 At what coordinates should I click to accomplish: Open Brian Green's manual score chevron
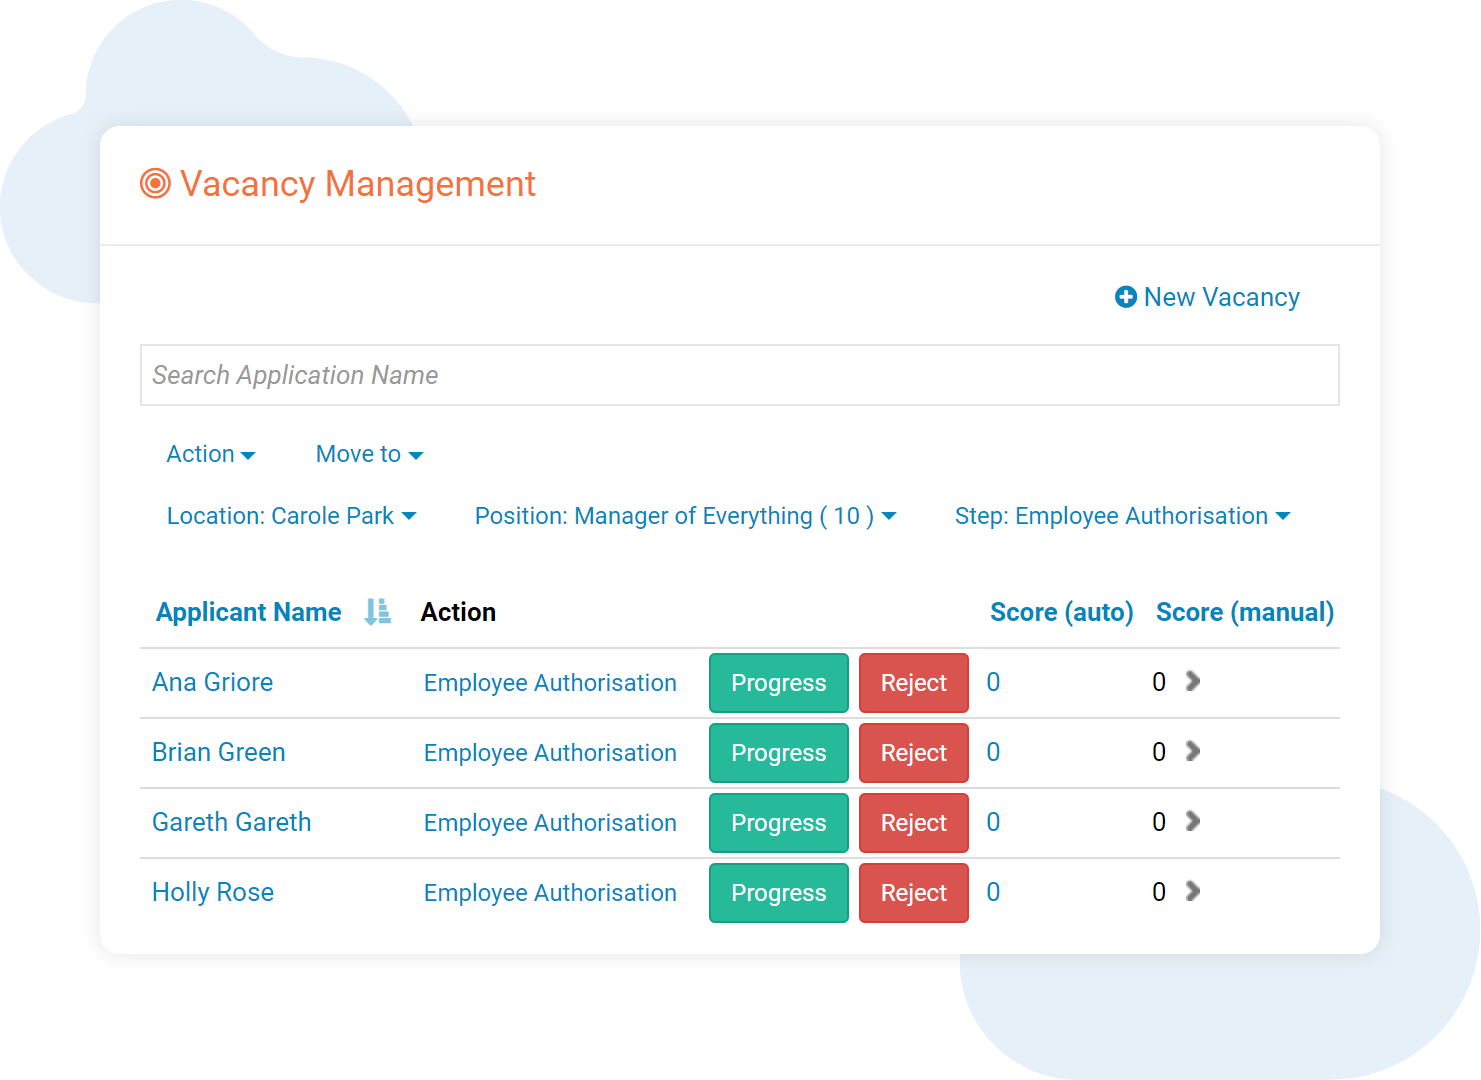point(1192,751)
